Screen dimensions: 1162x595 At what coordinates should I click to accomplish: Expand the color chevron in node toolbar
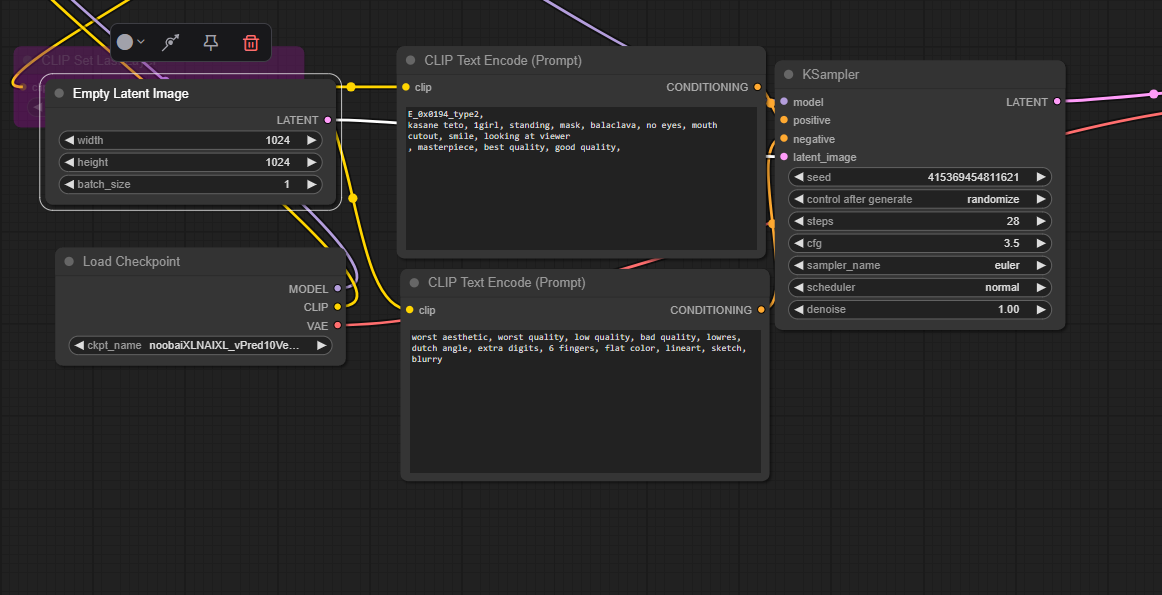pos(141,42)
